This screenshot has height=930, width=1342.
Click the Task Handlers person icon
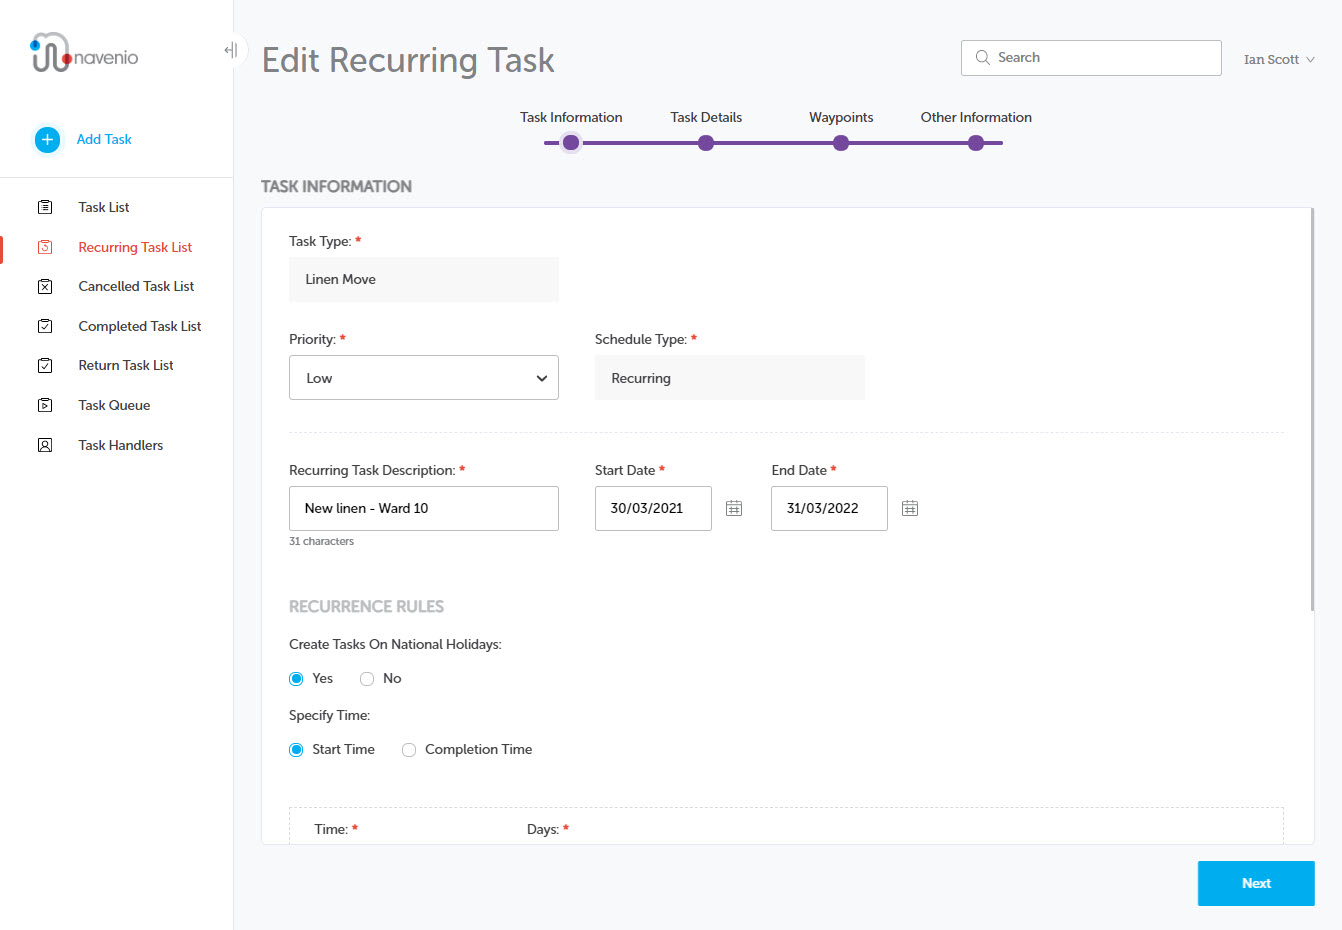pyautogui.click(x=45, y=446)
